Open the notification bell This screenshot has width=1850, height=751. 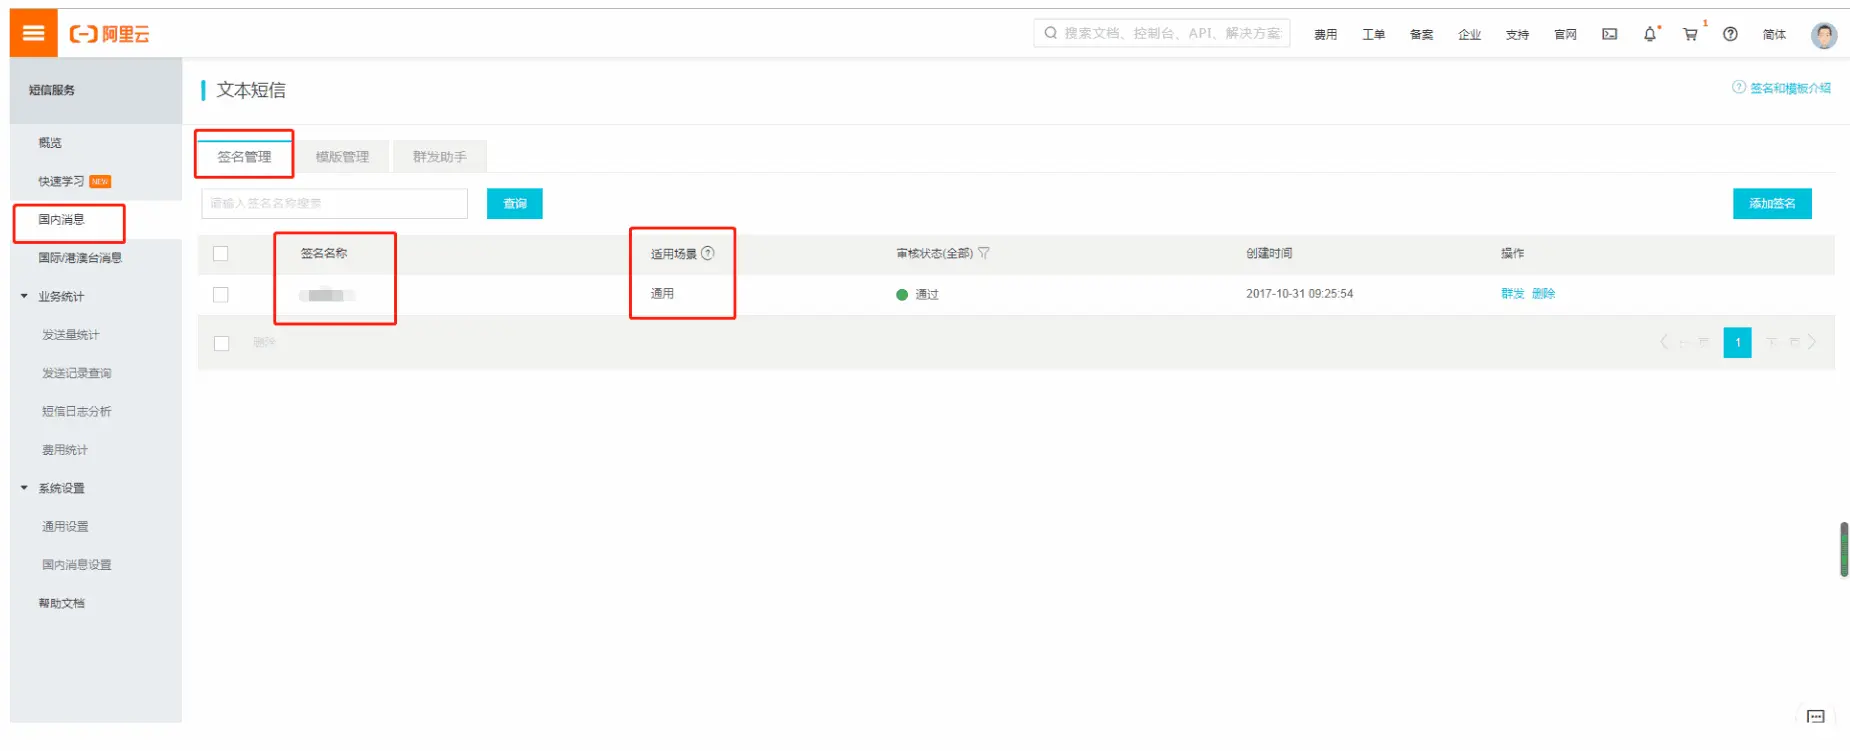(x=1650, y=34)
